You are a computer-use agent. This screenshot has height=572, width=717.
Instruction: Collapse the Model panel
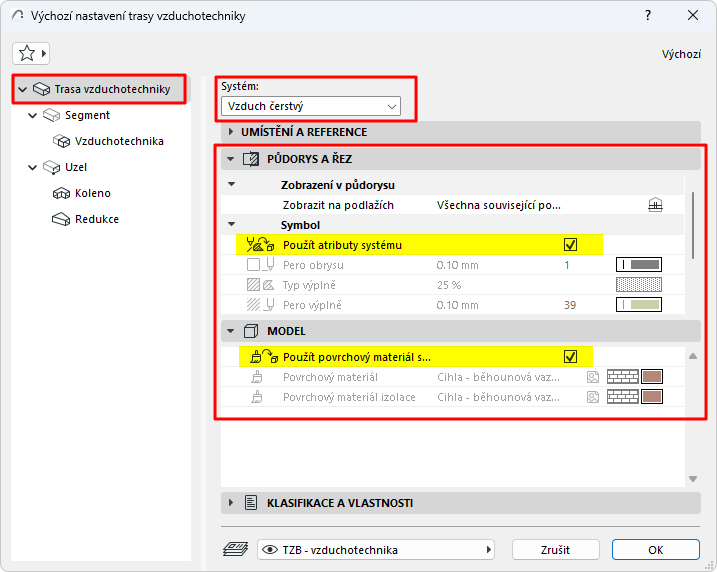click(231, 331)
